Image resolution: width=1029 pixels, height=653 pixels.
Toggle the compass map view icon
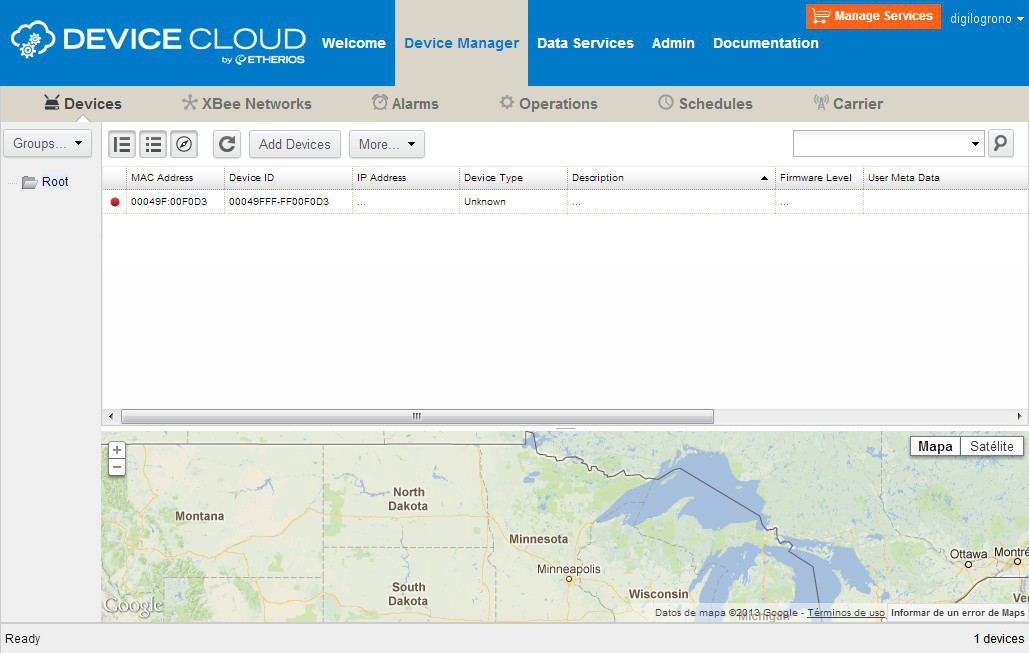click(x=184, y=144)
